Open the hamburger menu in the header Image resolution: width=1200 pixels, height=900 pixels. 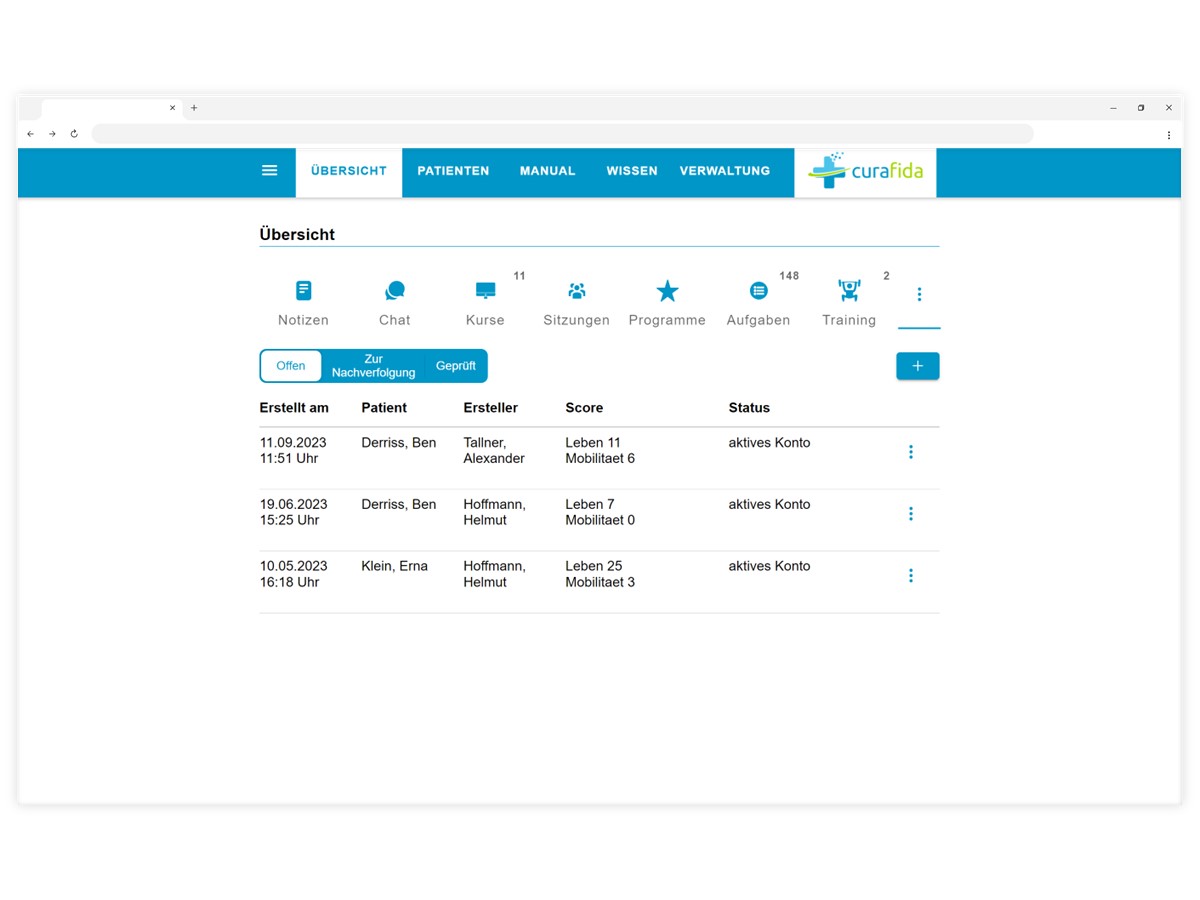269,171
